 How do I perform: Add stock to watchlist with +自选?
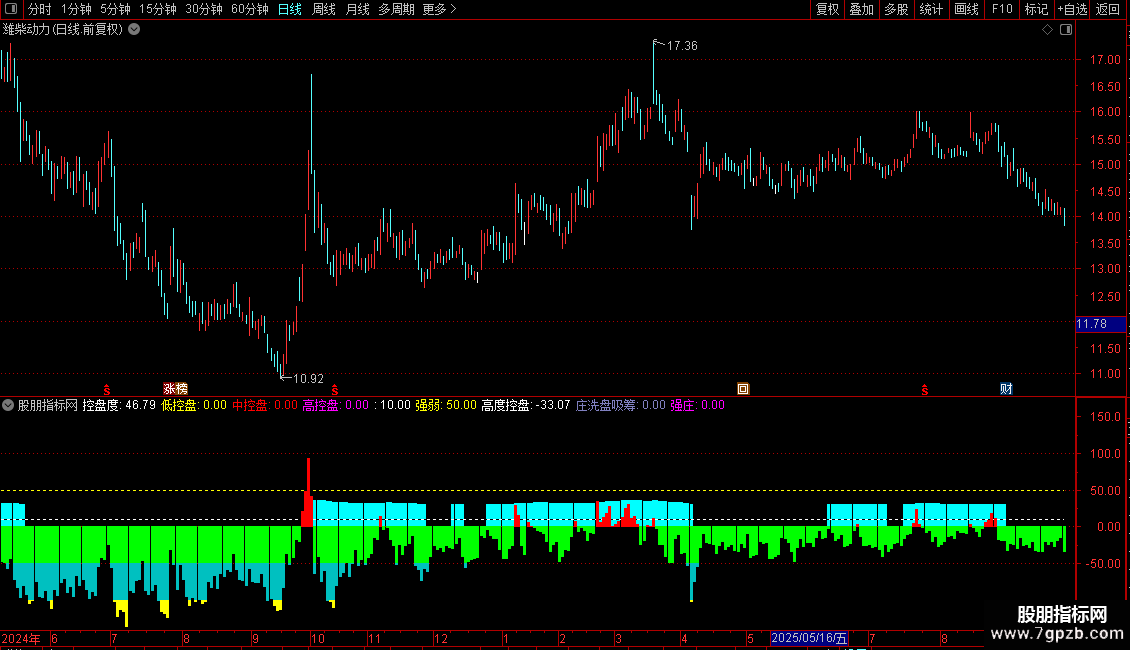(1072, 9)
